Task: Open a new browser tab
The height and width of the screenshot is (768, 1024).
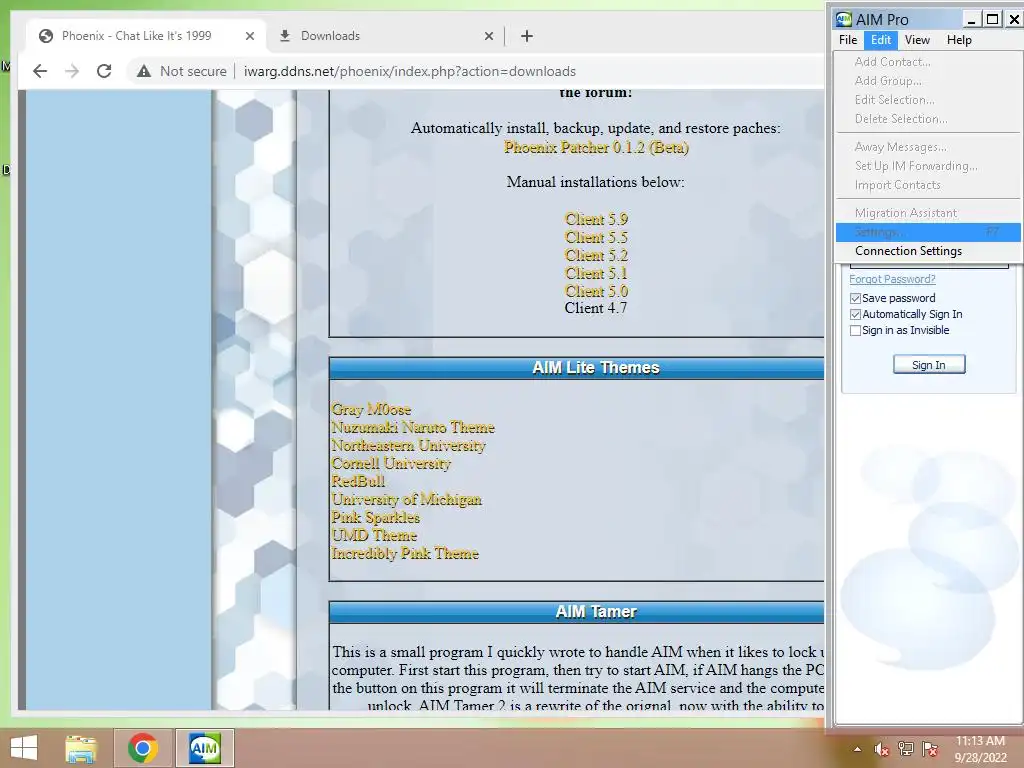Action: 527,36
